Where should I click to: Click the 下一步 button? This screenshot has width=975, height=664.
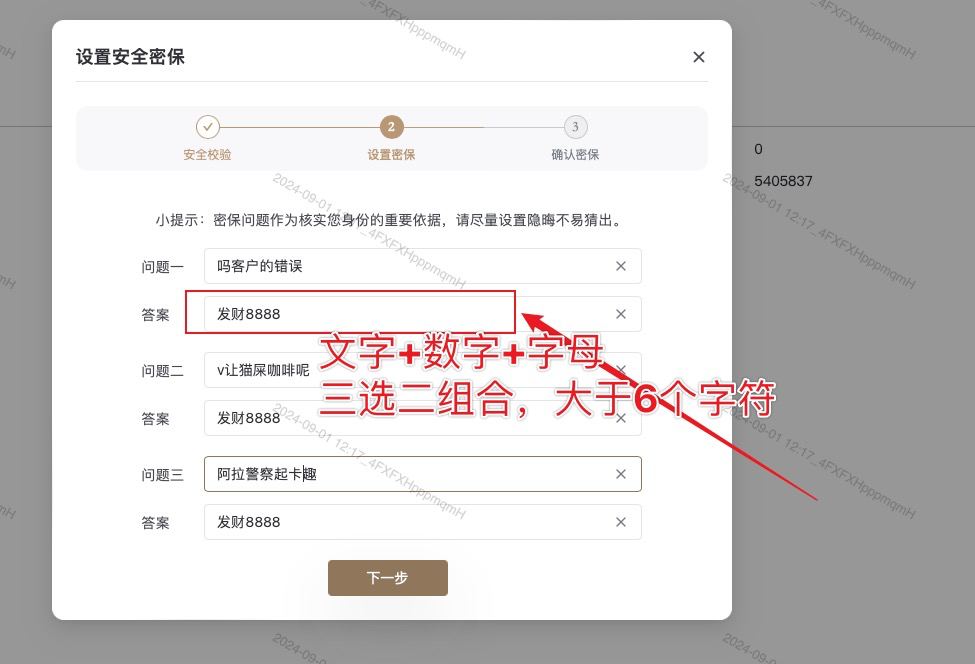(388, 578)
